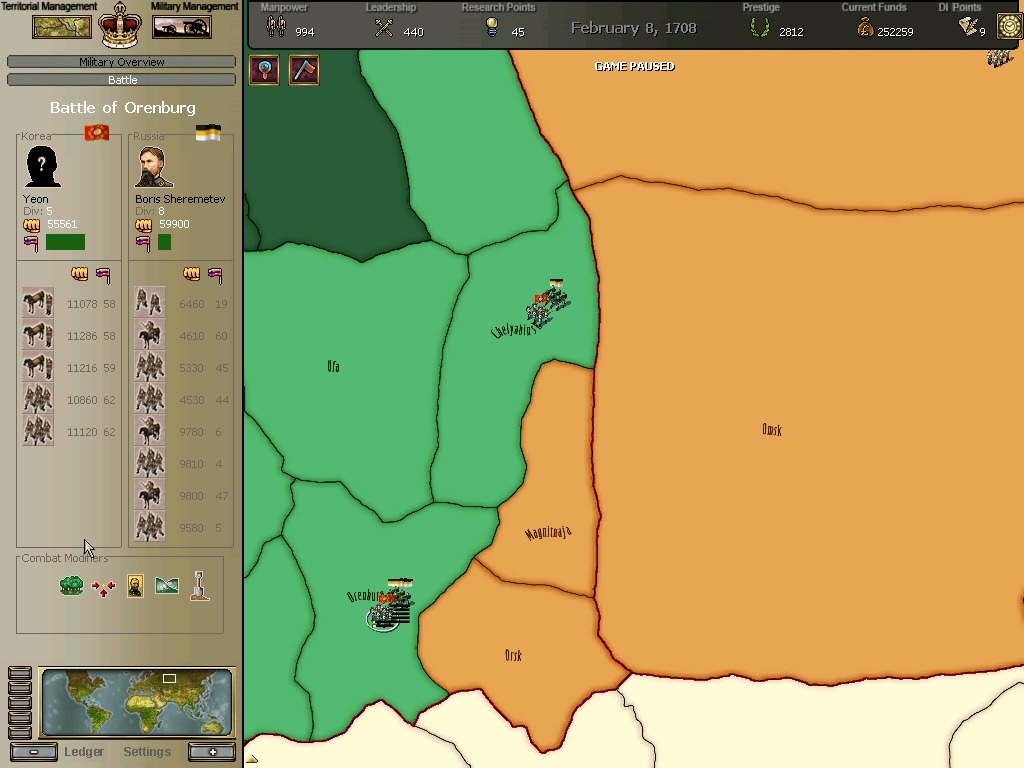
Task: Zoom in with the plus button
Action: (x=212, y=752)
